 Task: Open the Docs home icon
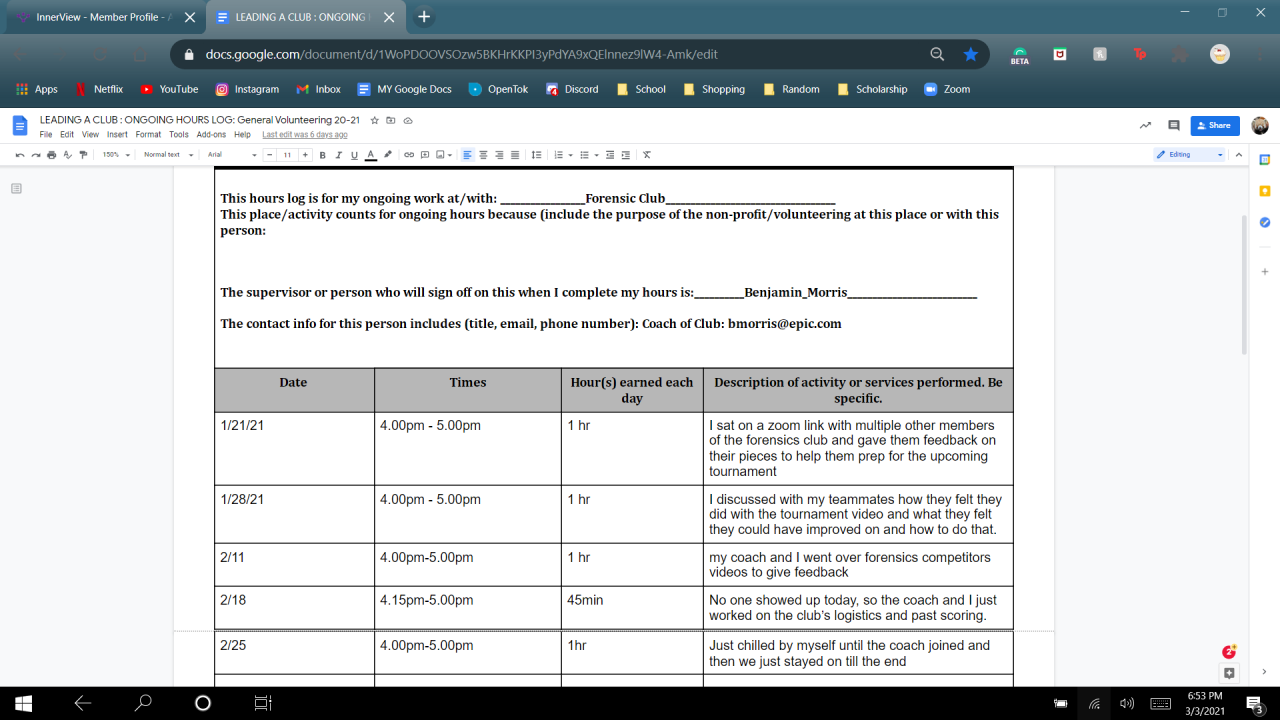20,125
